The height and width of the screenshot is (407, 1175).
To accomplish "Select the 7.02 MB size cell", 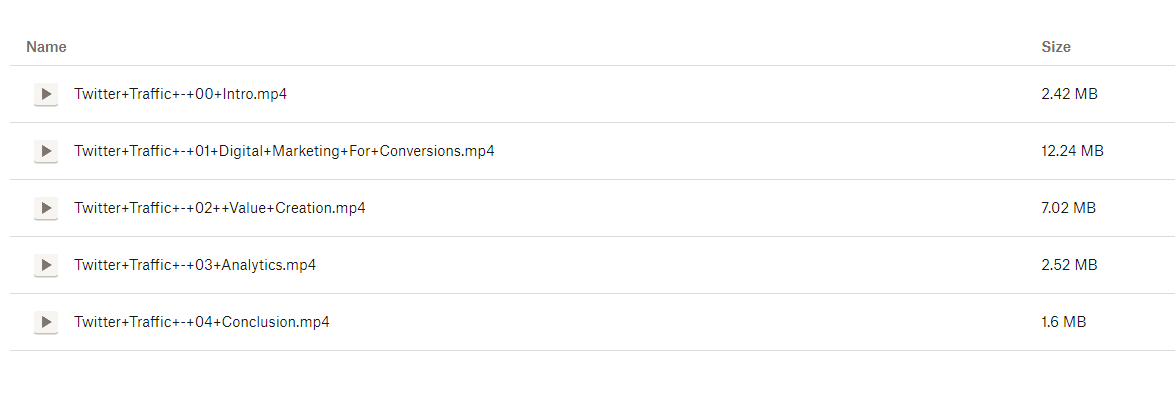I will click(x=1068, y=208).
